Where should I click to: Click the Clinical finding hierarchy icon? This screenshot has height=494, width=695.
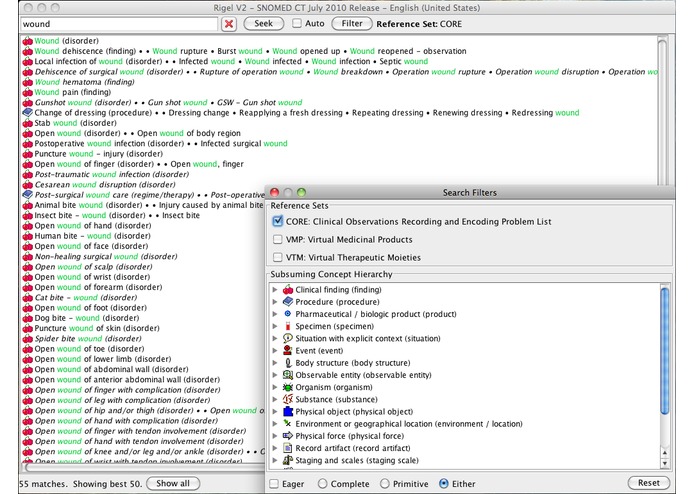[288, 290]
